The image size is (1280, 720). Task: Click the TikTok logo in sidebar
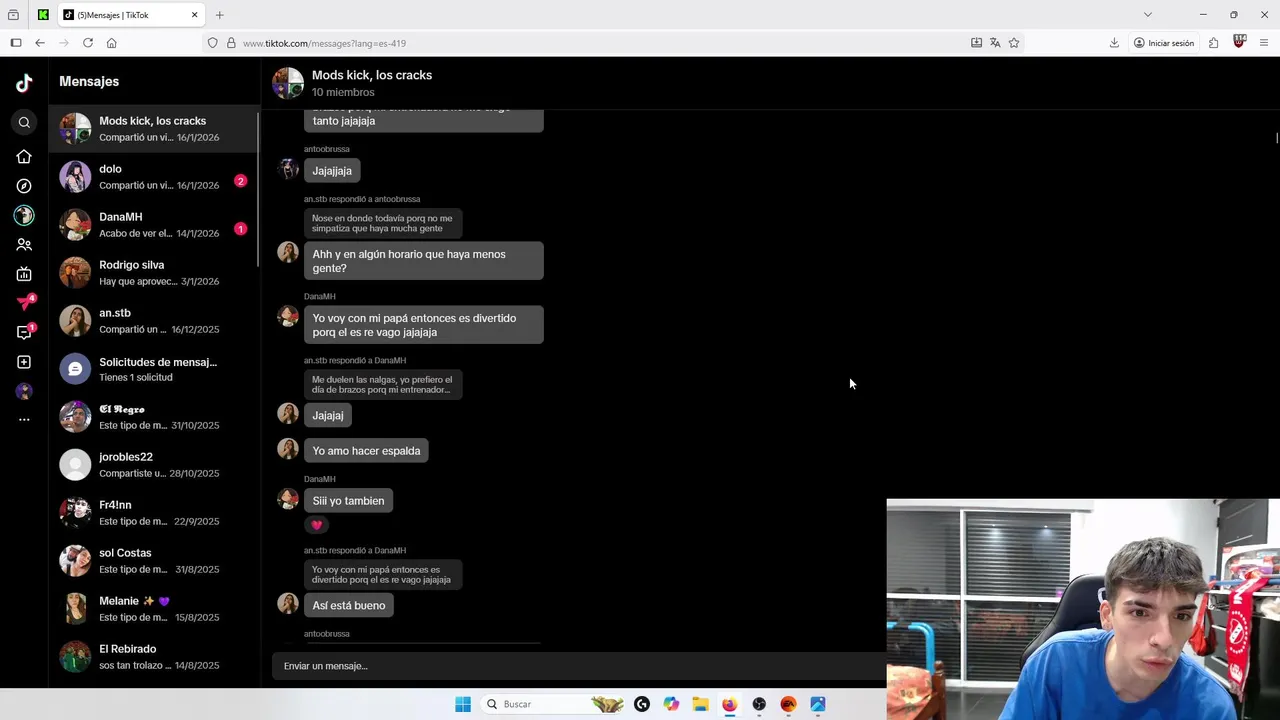tap(24, 83)
